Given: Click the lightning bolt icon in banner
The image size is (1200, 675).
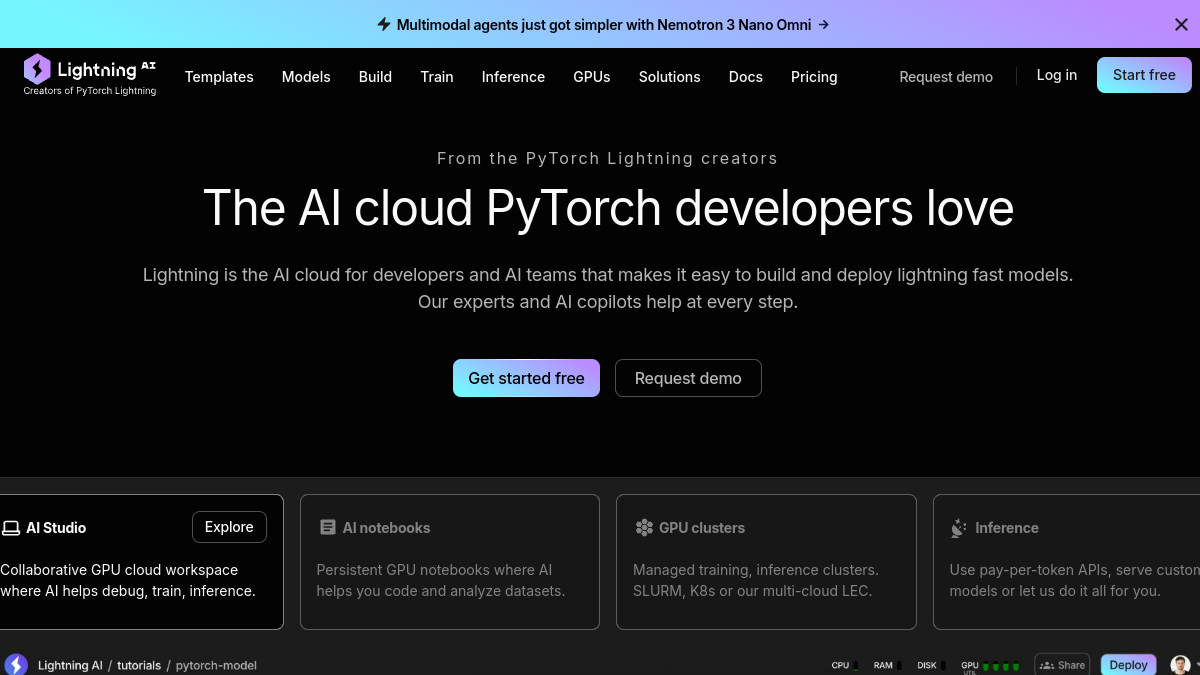Looking at the screenshot, I should [384, 24].
